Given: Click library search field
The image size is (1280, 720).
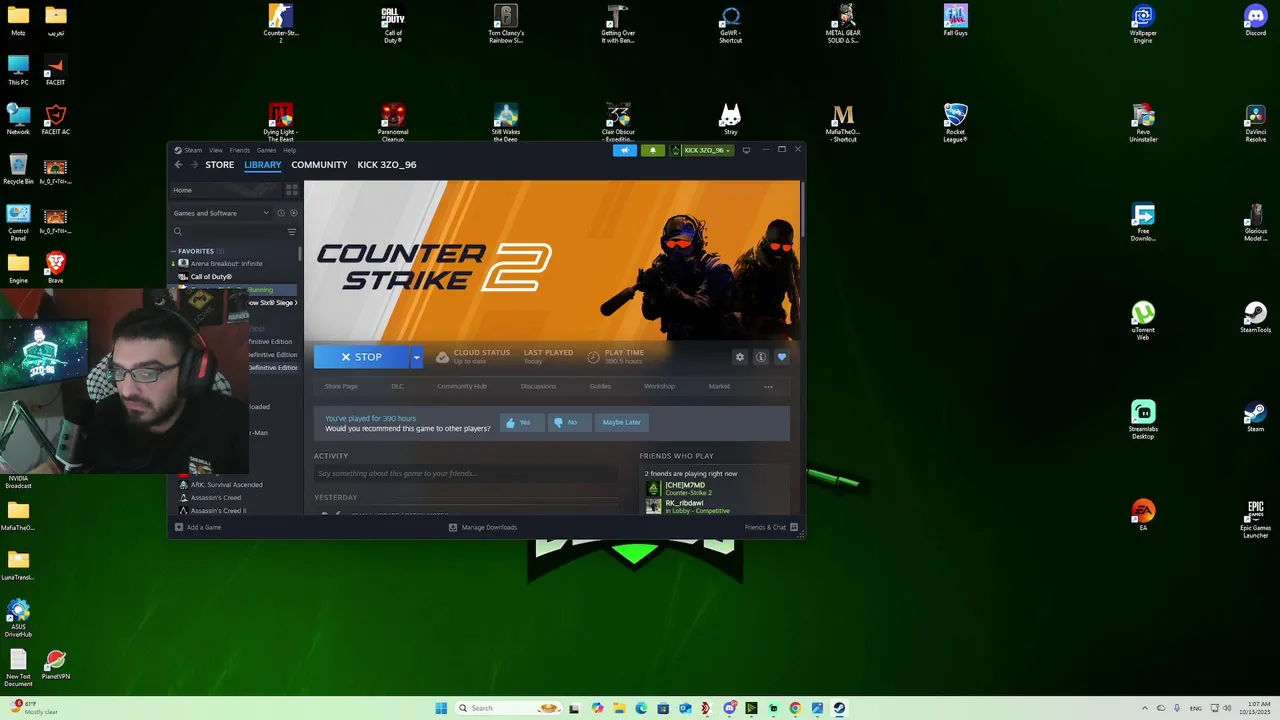Looking at the screenshot, I should [227, 232].
